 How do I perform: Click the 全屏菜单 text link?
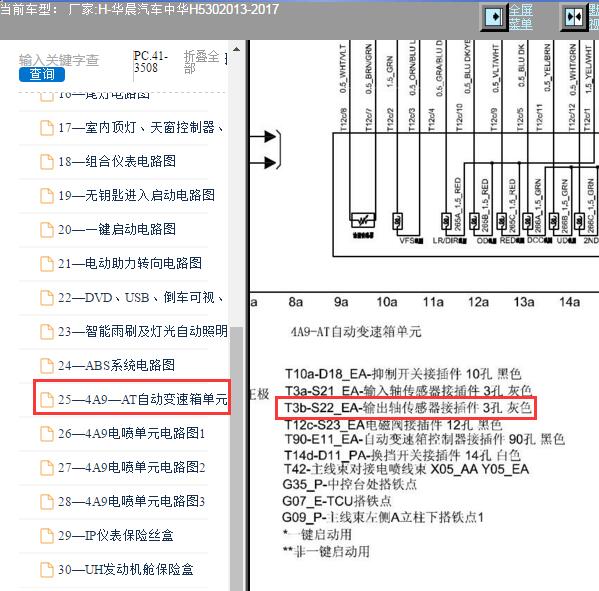coord(520,17)
